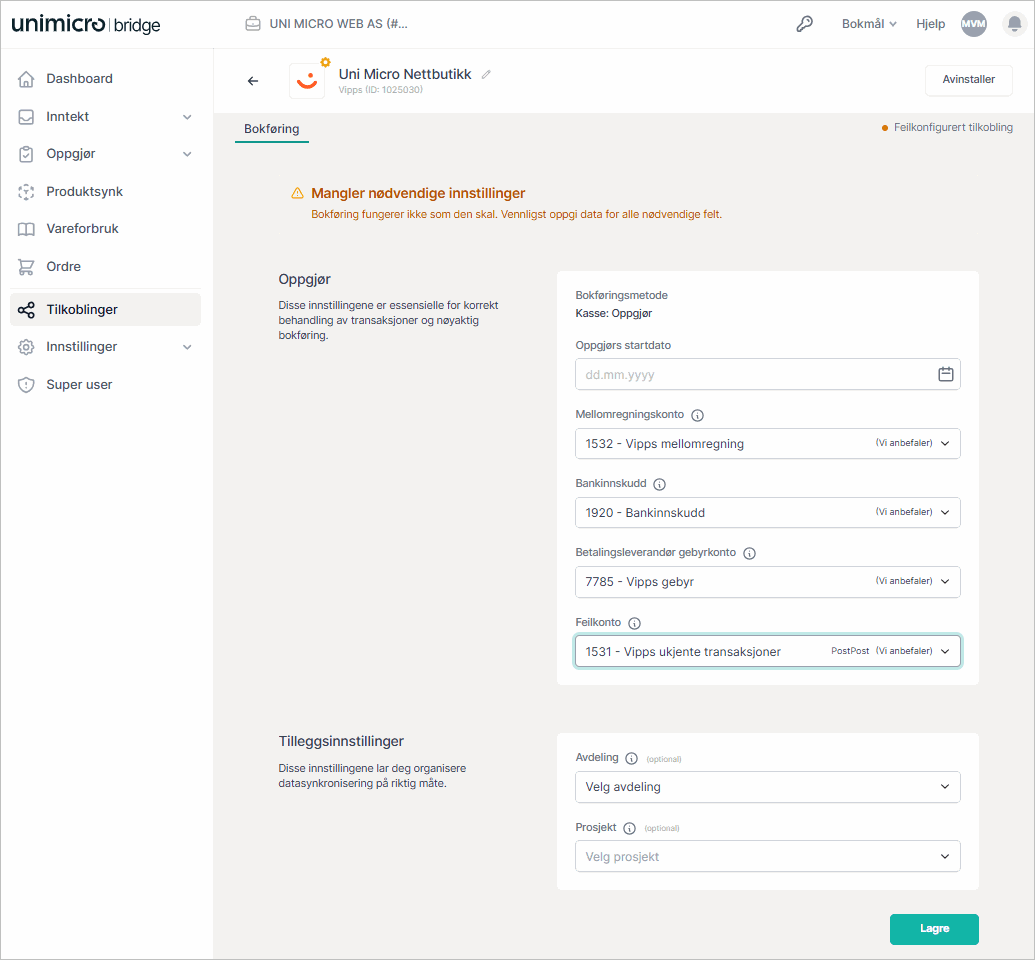The height and width of the screenshot is (960, 1035).
Task: Open the Bankinnskudd 1920 dropdown
Action: (x=768, y=512)
